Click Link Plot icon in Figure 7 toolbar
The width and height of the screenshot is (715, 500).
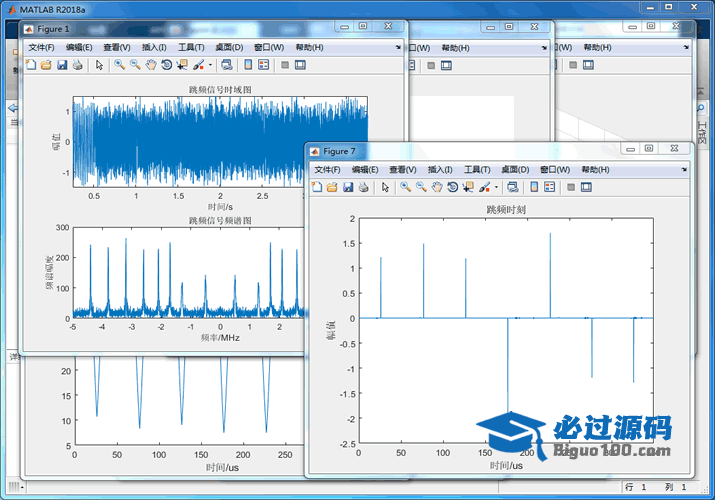pos(513,187)
